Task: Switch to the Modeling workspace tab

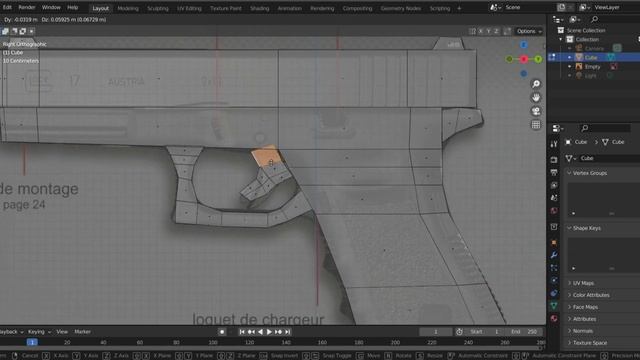Action: coord(128,8)
